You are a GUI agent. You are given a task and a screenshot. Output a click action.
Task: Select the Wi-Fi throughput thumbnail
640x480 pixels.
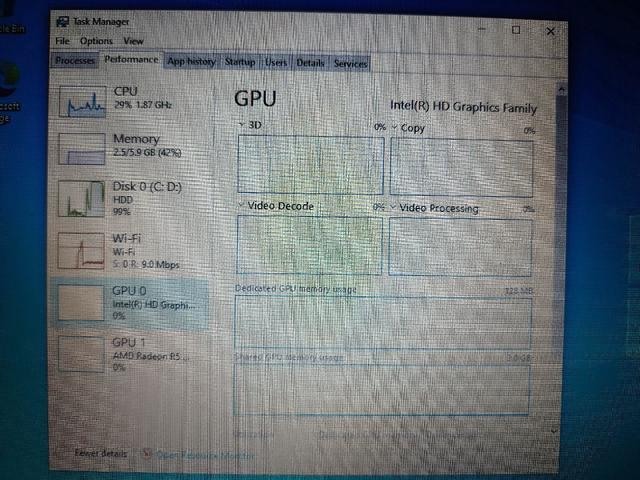click(x=81, y=251)
